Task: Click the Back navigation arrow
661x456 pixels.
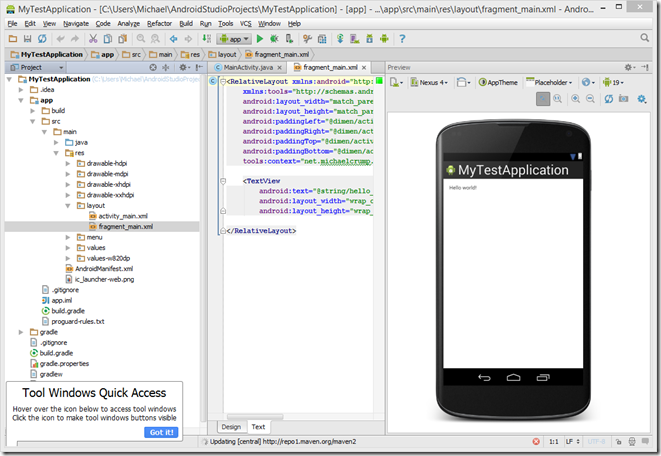Action: (174, 39)
